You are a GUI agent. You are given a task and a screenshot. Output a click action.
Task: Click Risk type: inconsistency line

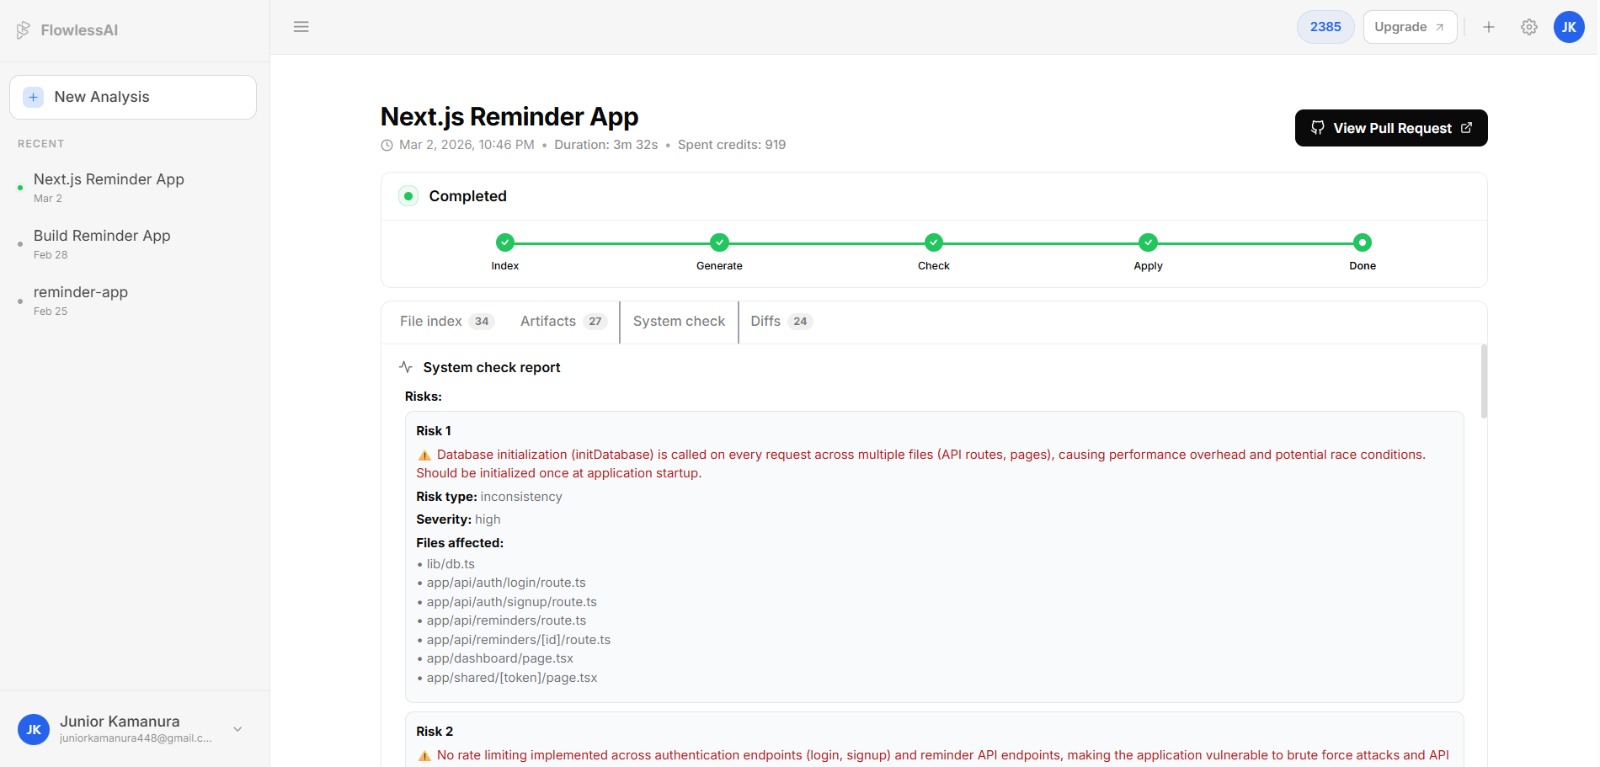[x=489, y=497]
